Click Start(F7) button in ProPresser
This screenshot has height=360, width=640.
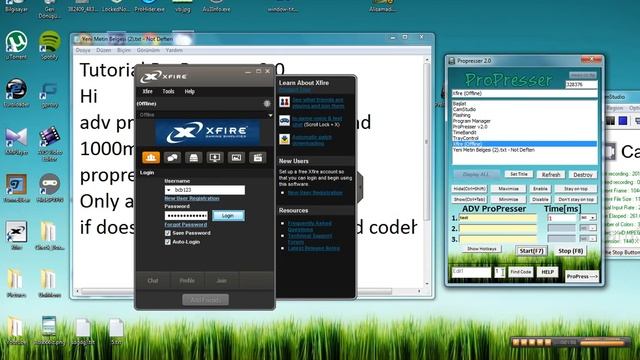coord(531,251)
